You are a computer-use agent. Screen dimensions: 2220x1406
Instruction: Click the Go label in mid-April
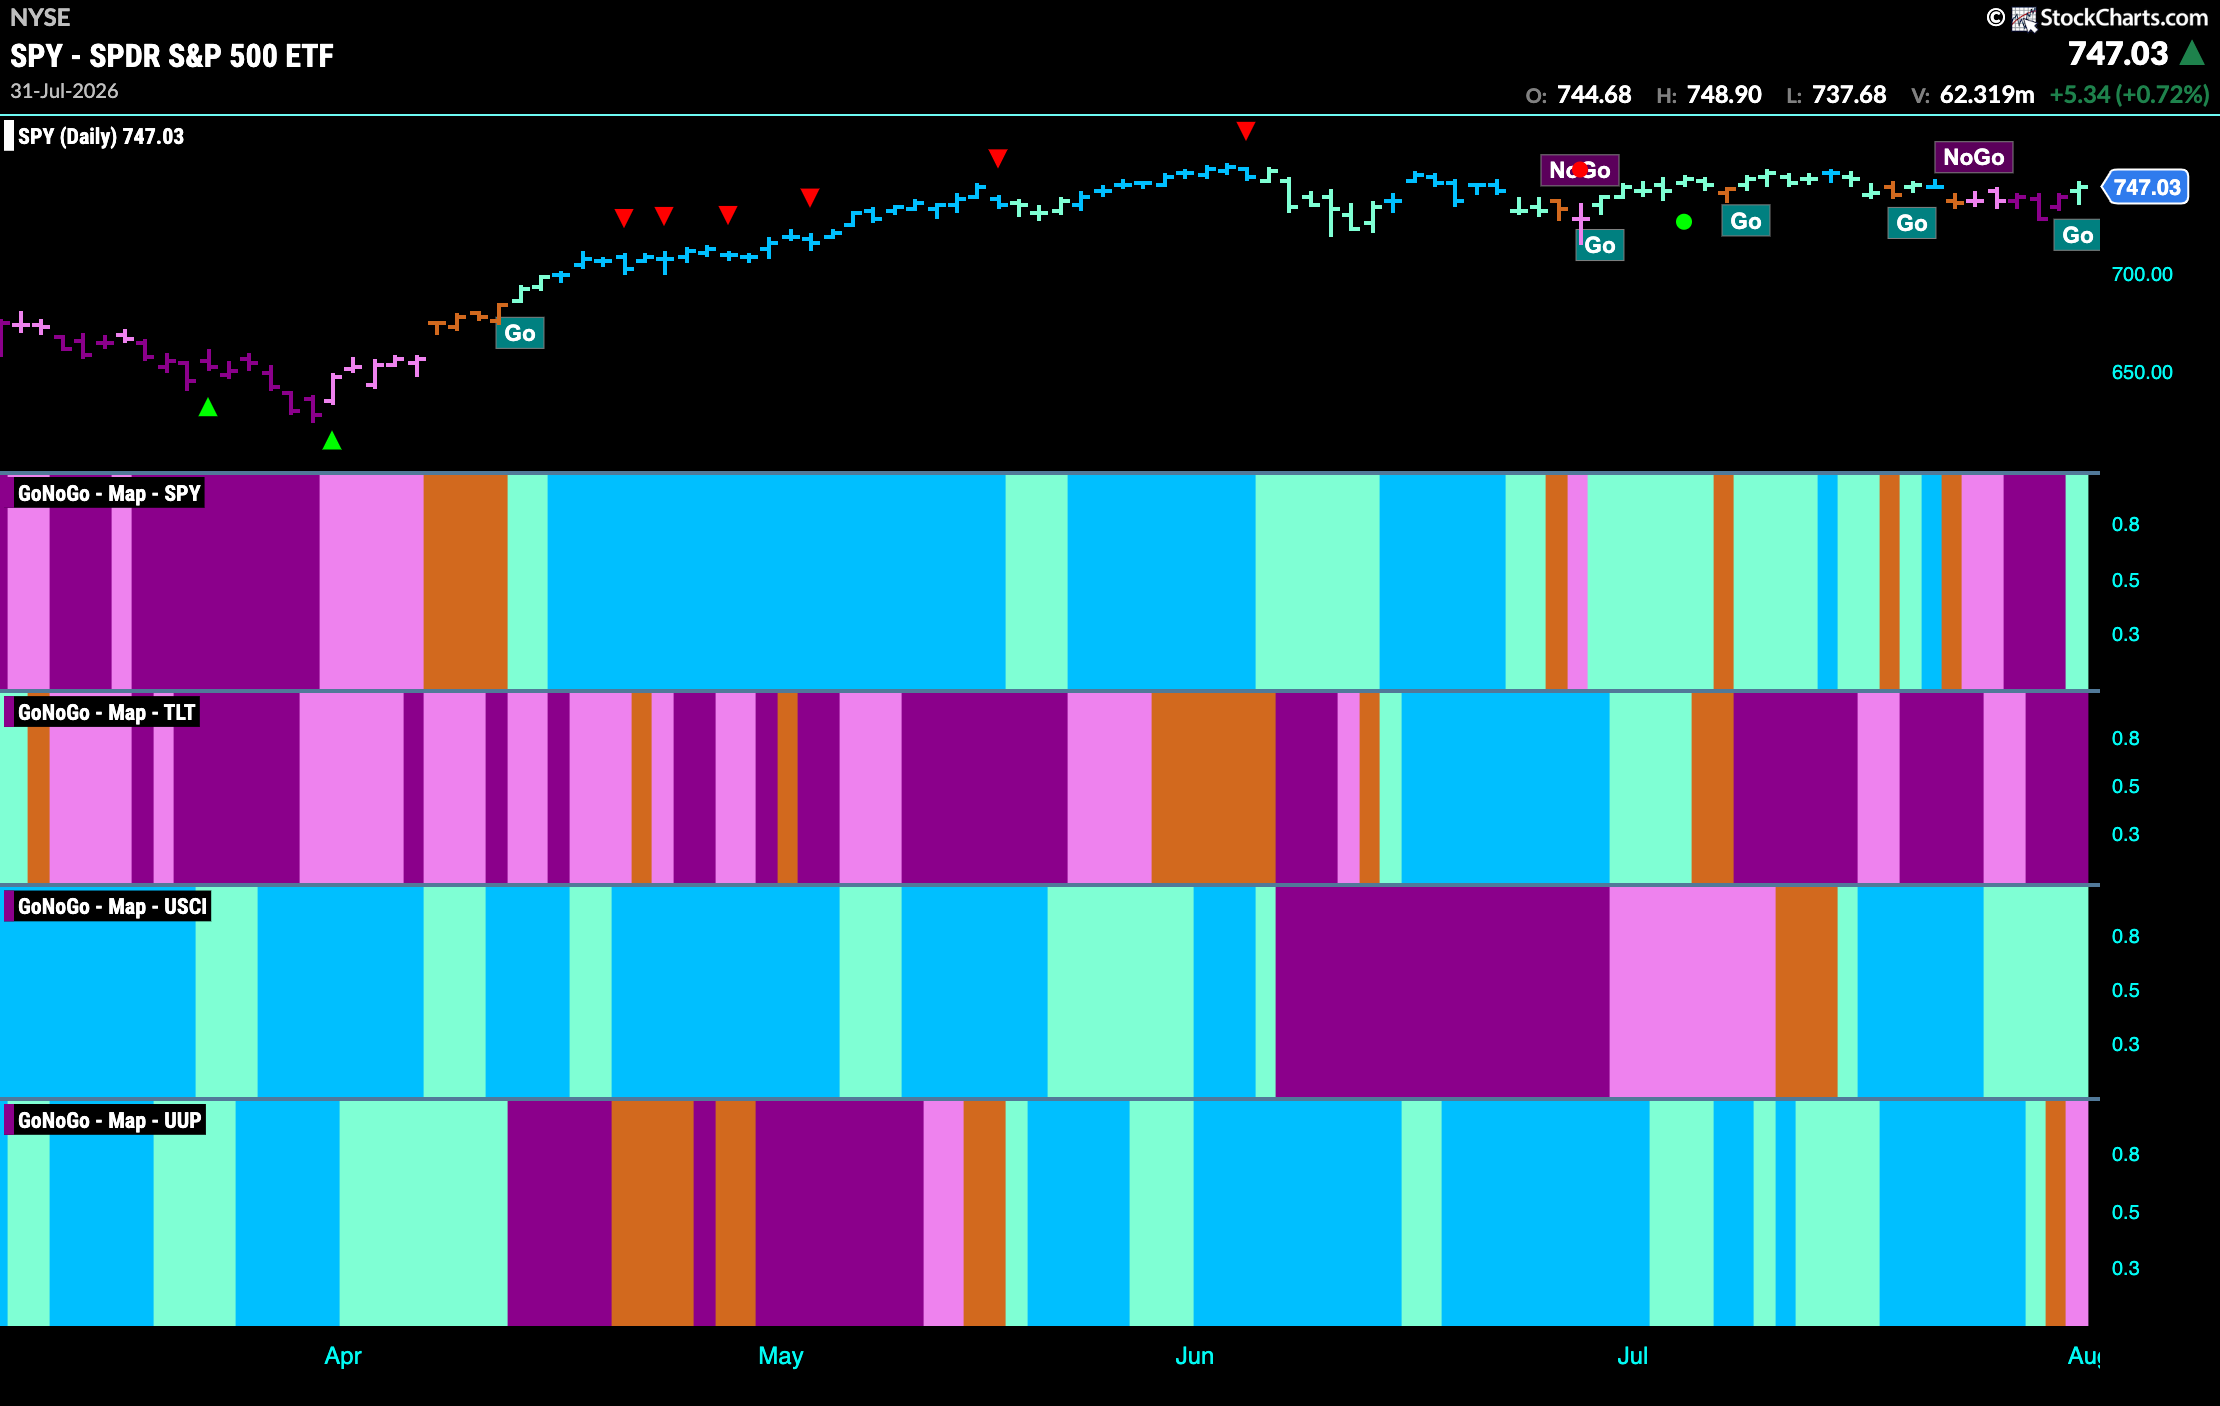pyautogui.click(x=520, y=333)
